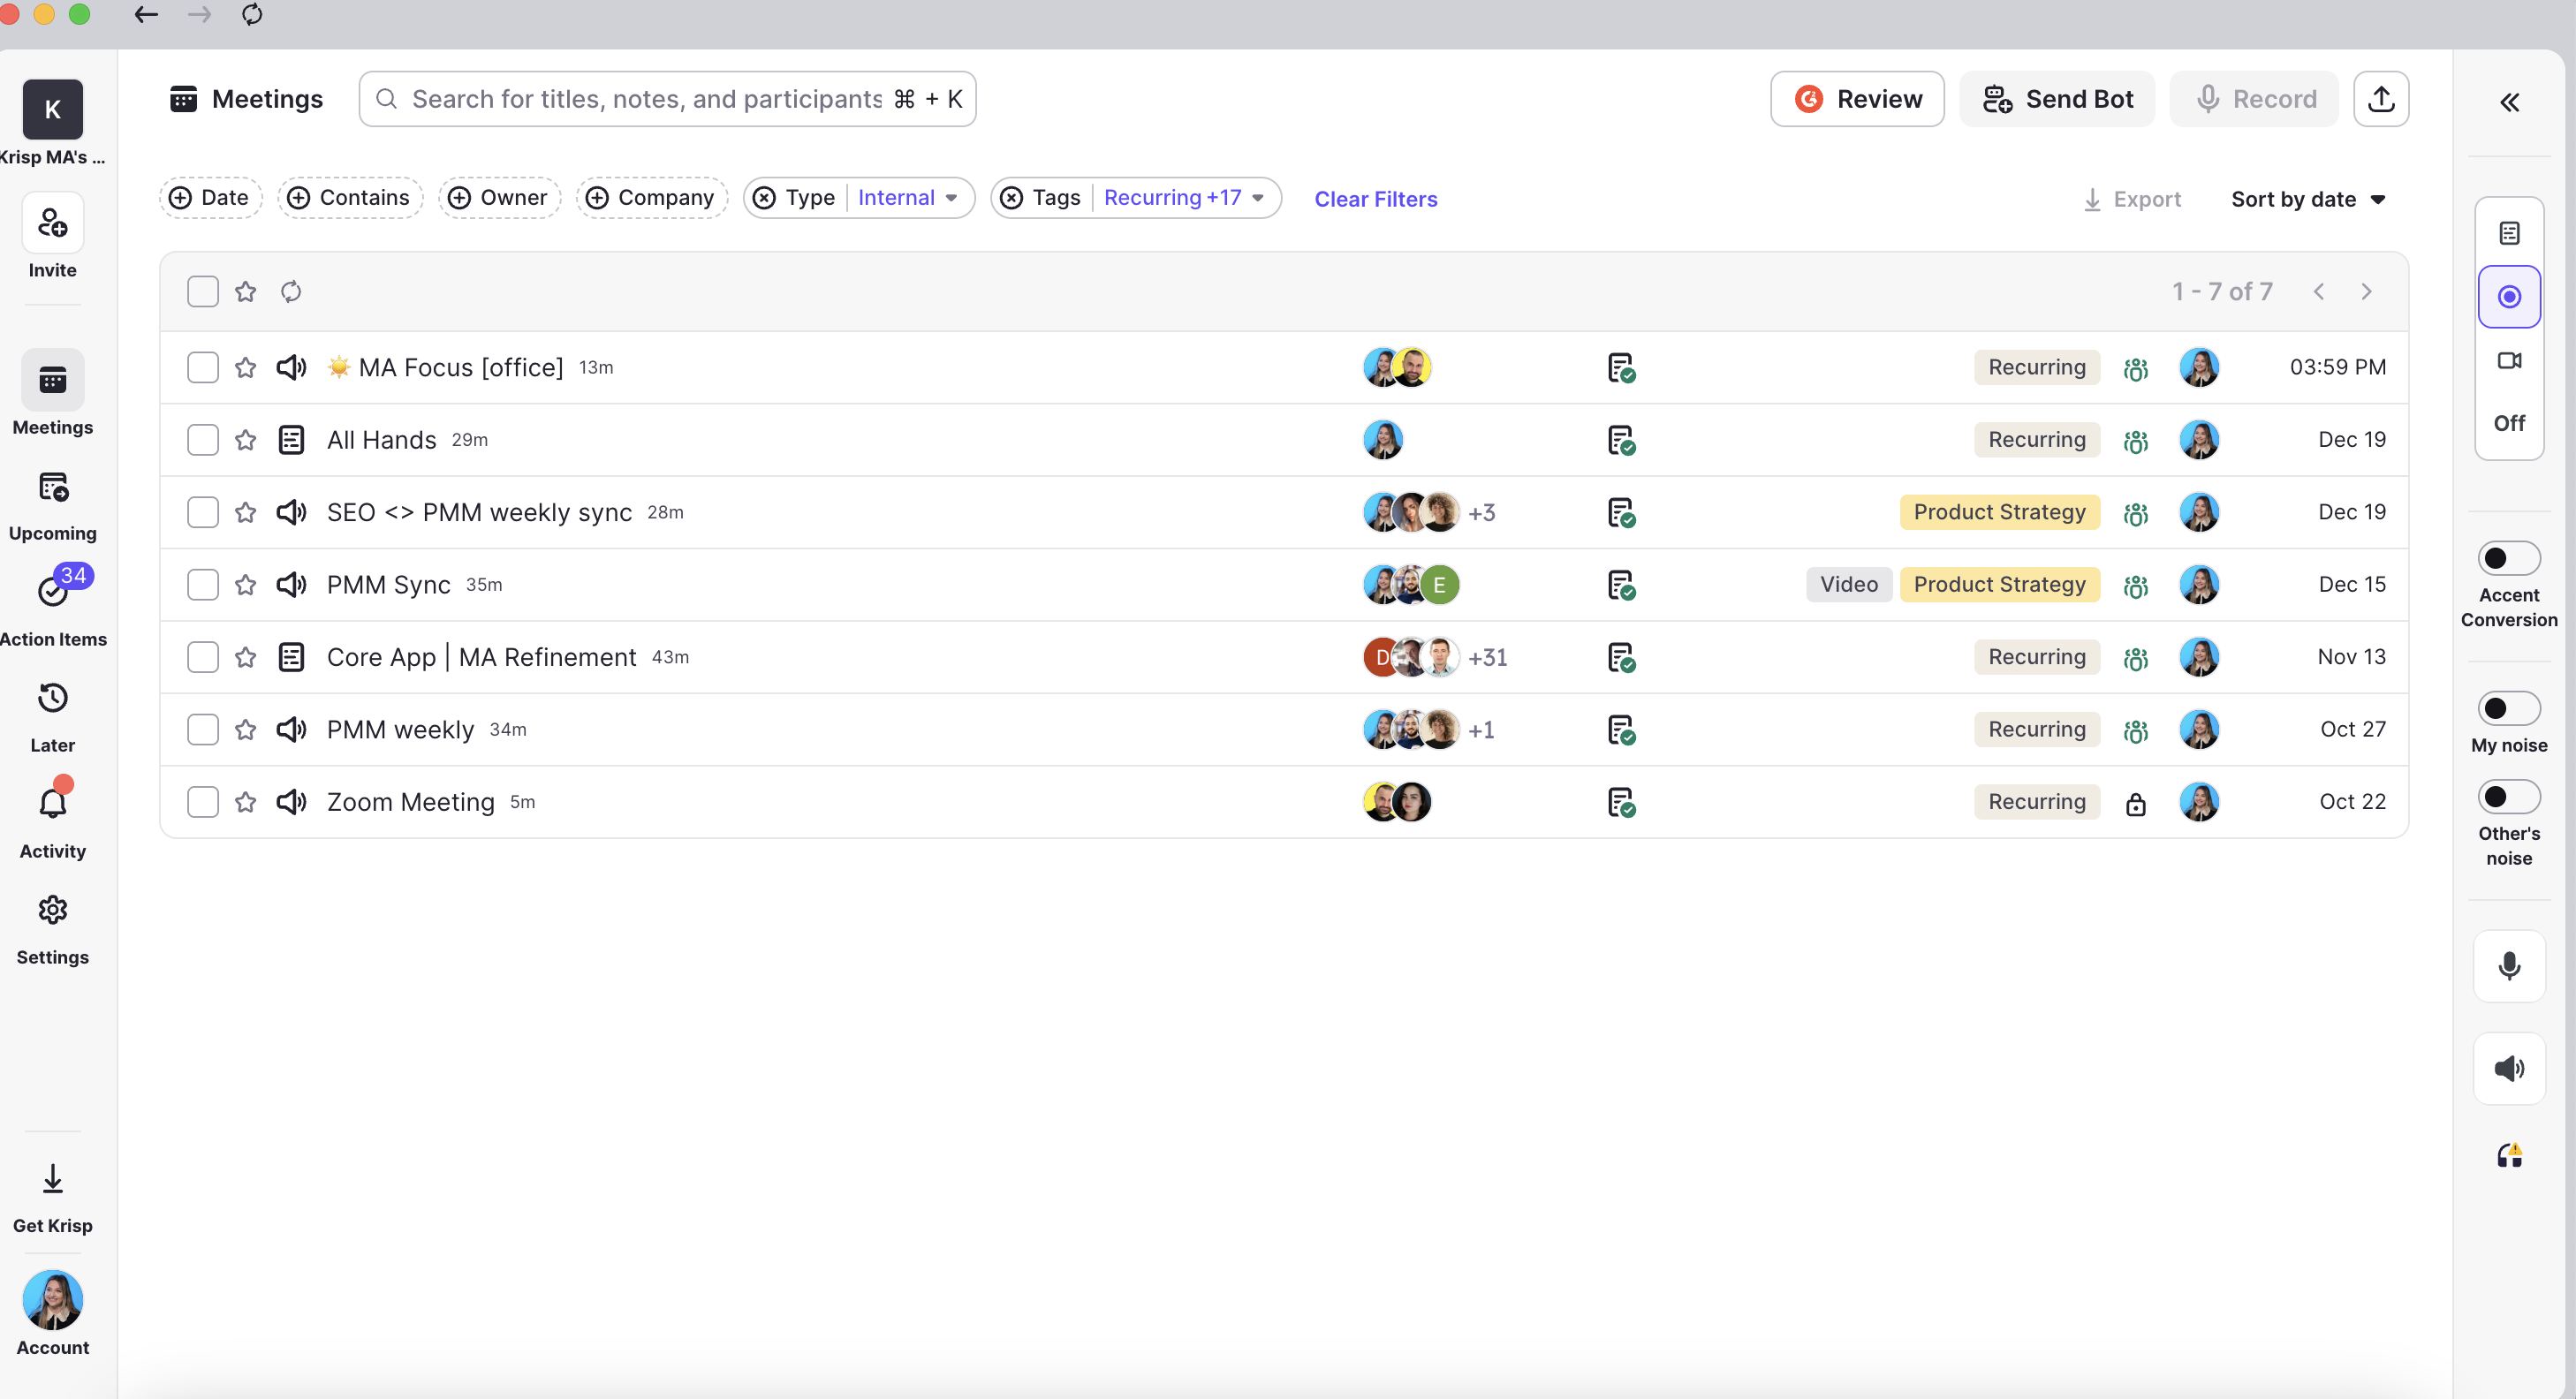Star the All Hands meeting
2576x1399 pixels.
[245, 440]
